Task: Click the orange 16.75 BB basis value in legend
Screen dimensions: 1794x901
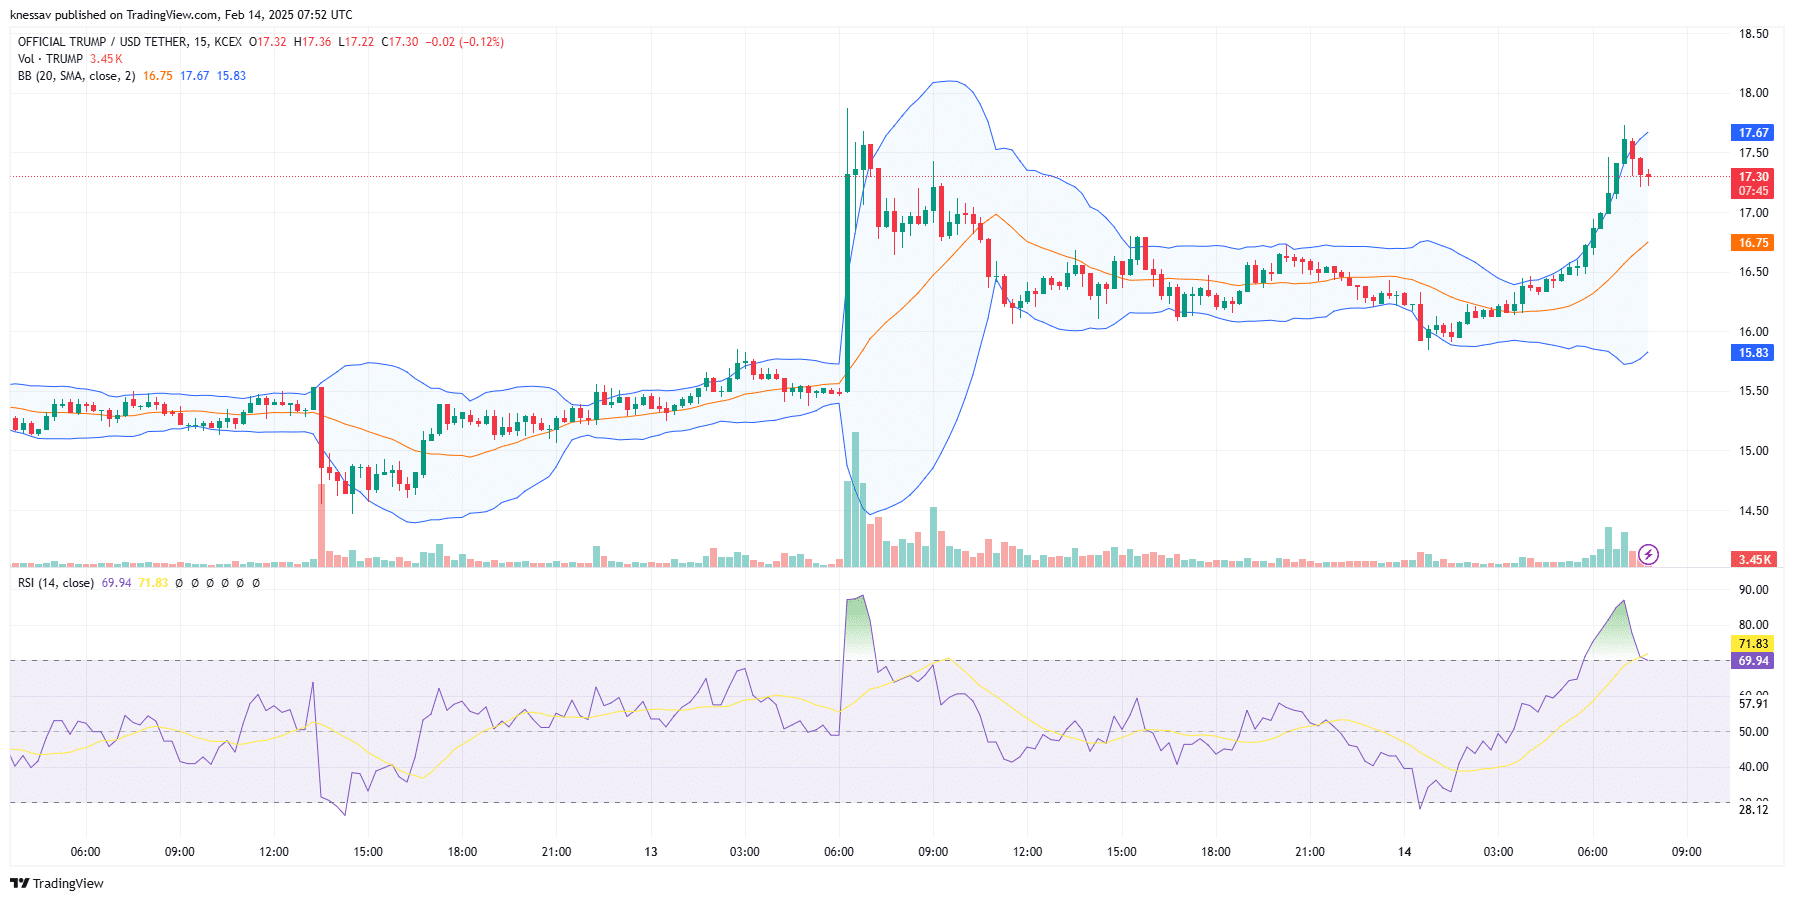Action: pos(158,76)
